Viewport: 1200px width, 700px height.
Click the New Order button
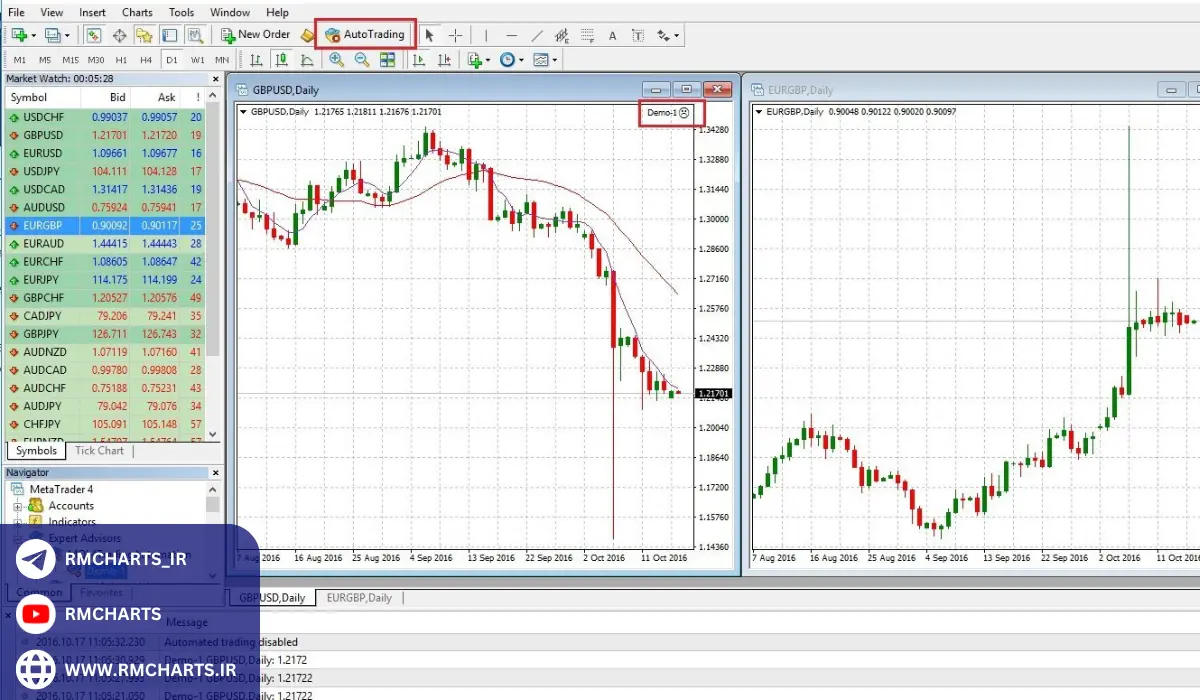[x=256, y=35]
